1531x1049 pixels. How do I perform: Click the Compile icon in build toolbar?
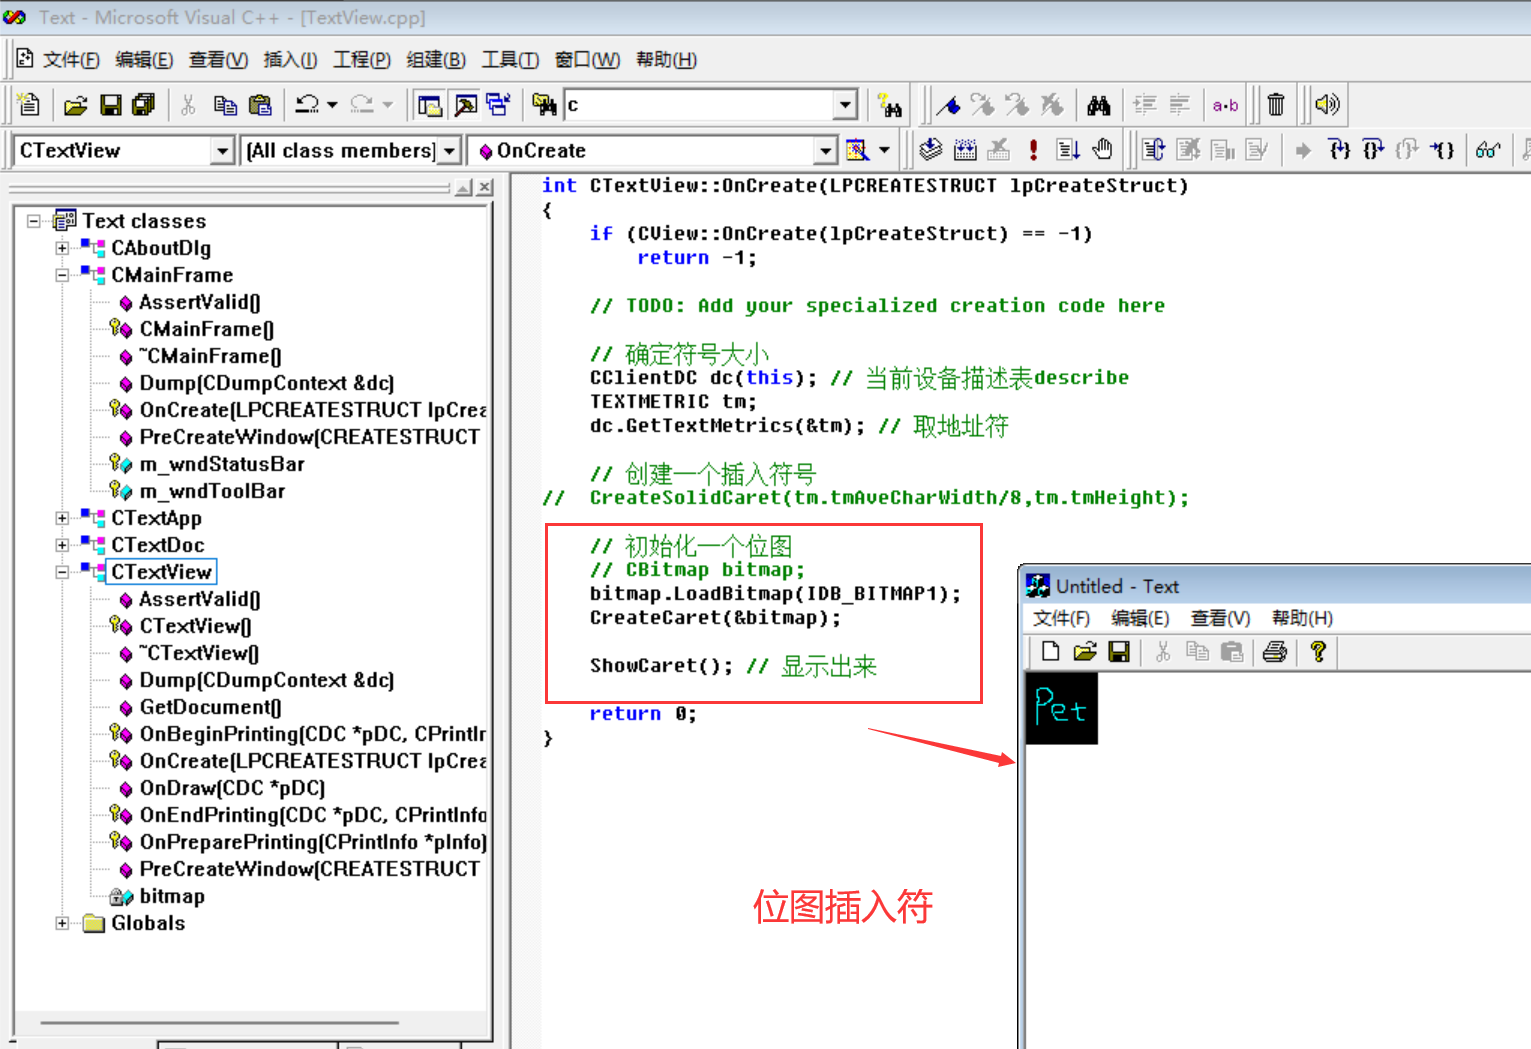pos(931,150)
